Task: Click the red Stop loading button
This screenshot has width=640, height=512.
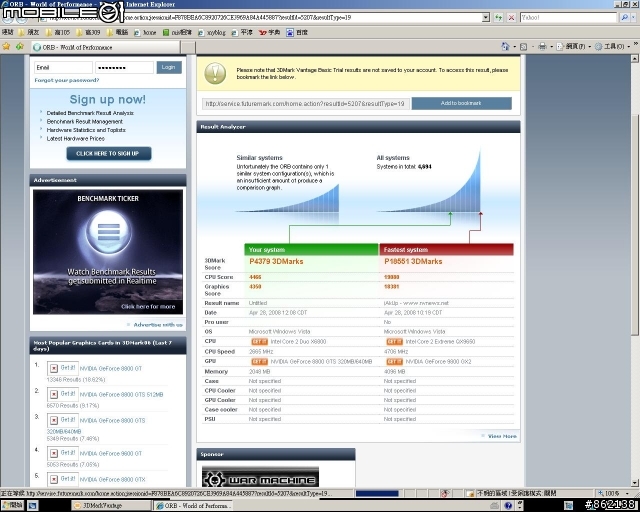Action: [x=511, y=18]
